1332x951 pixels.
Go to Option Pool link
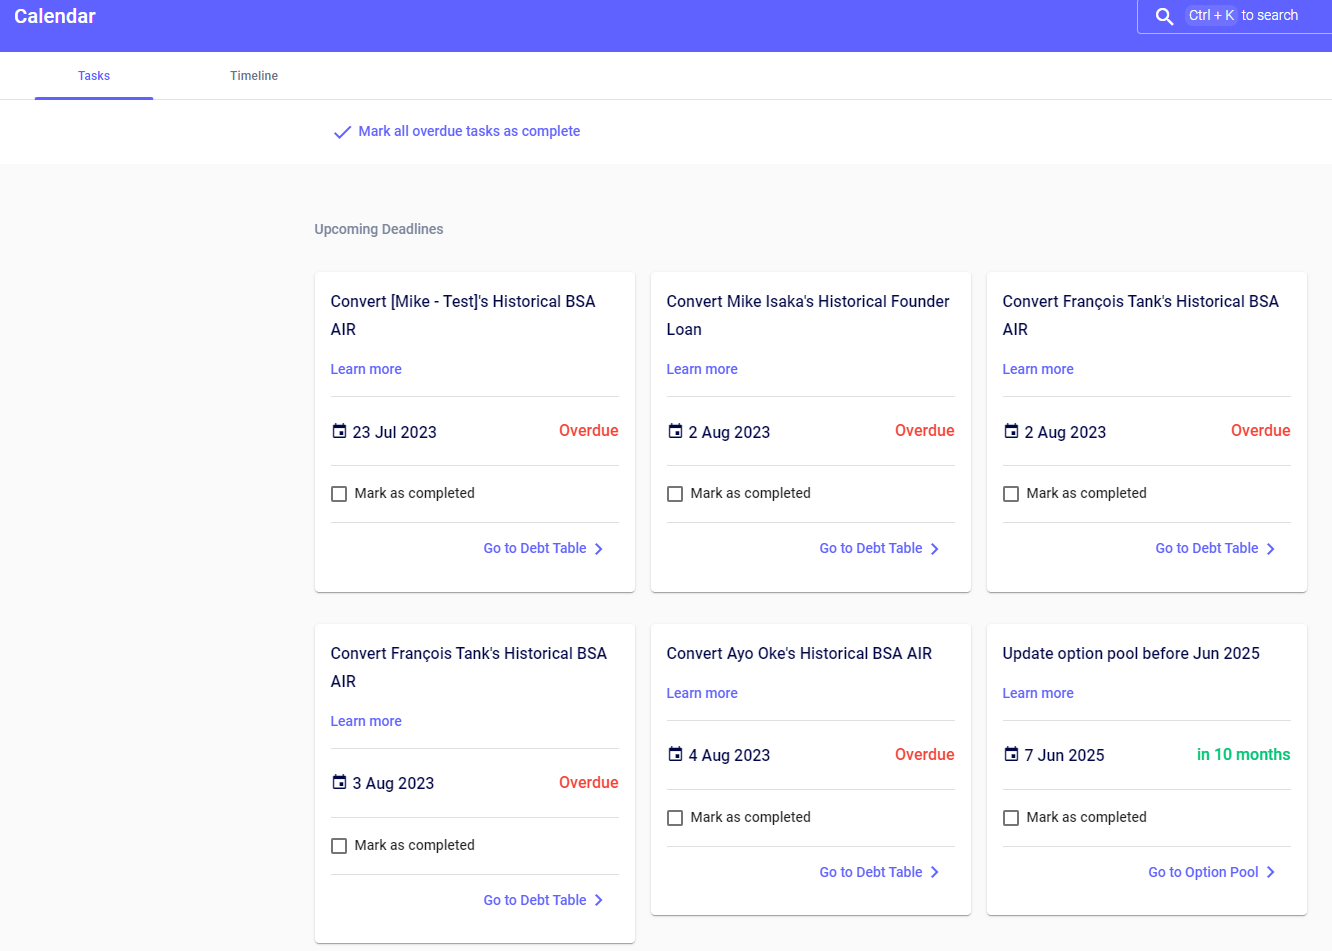coord(1203,872)
